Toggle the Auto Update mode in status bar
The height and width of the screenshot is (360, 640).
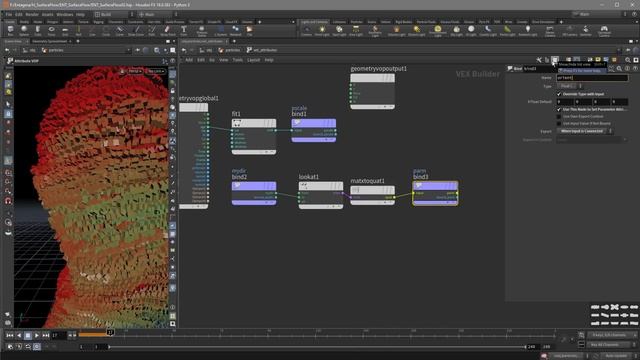[616, 356]
